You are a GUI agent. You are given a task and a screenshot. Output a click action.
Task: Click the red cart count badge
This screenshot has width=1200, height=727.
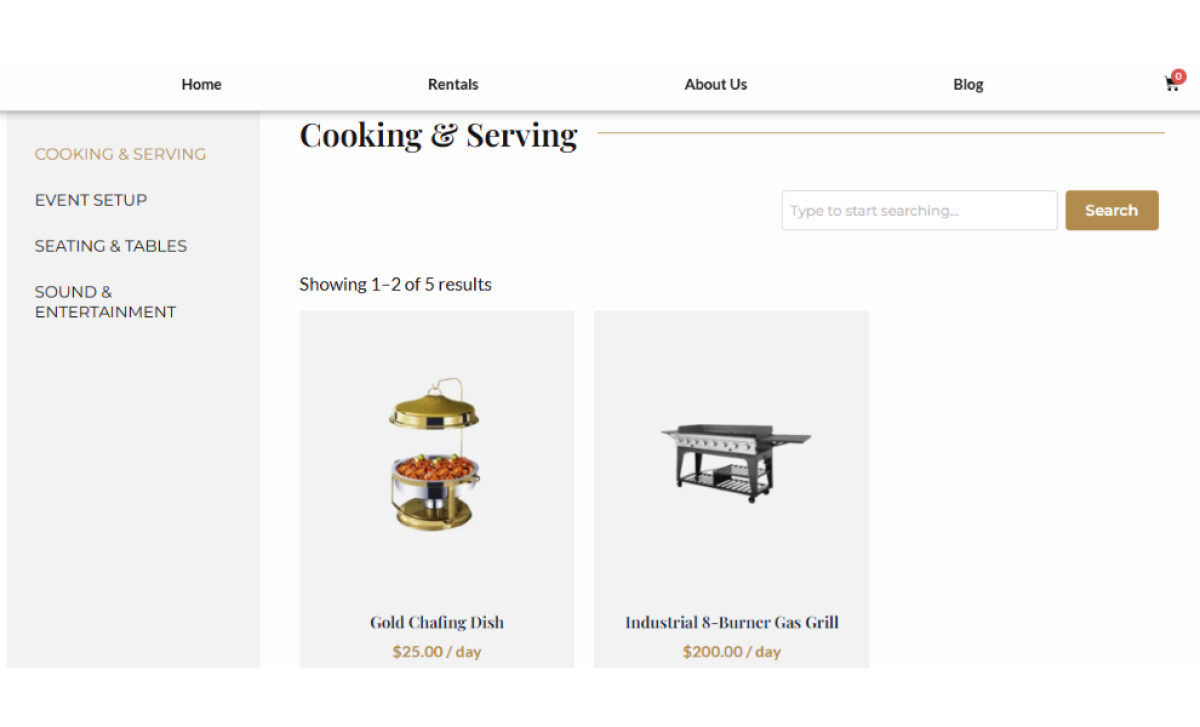[1178, 76]
